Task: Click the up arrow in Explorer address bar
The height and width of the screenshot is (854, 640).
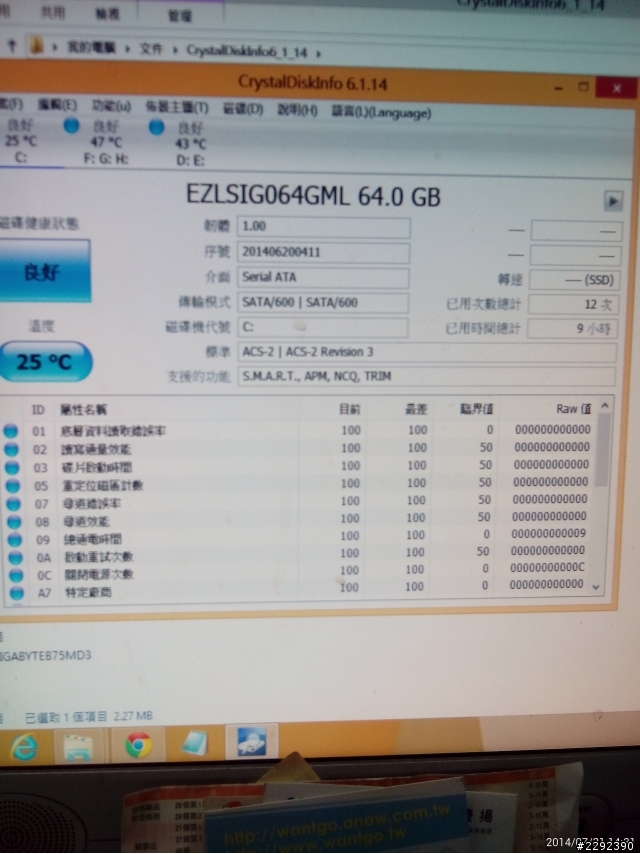Action: [x=12, y=47]
